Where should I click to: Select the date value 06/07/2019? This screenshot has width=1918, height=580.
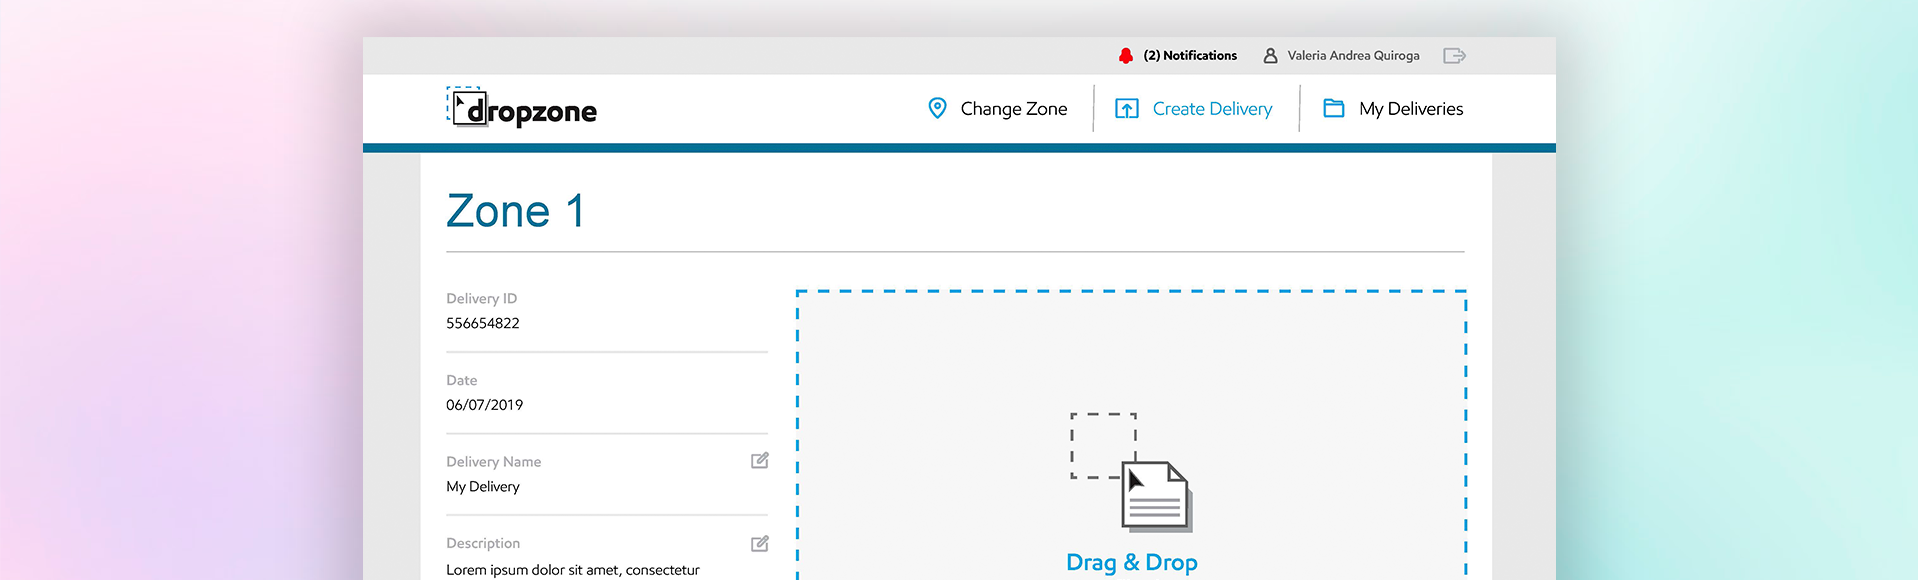point(484,405)
